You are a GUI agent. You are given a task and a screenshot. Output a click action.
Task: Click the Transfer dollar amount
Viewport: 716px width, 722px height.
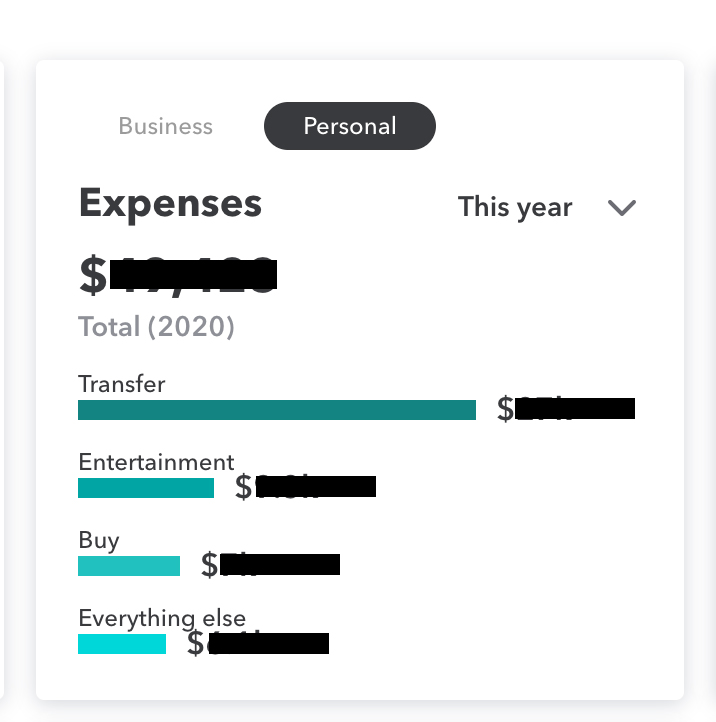pos(566,408)
